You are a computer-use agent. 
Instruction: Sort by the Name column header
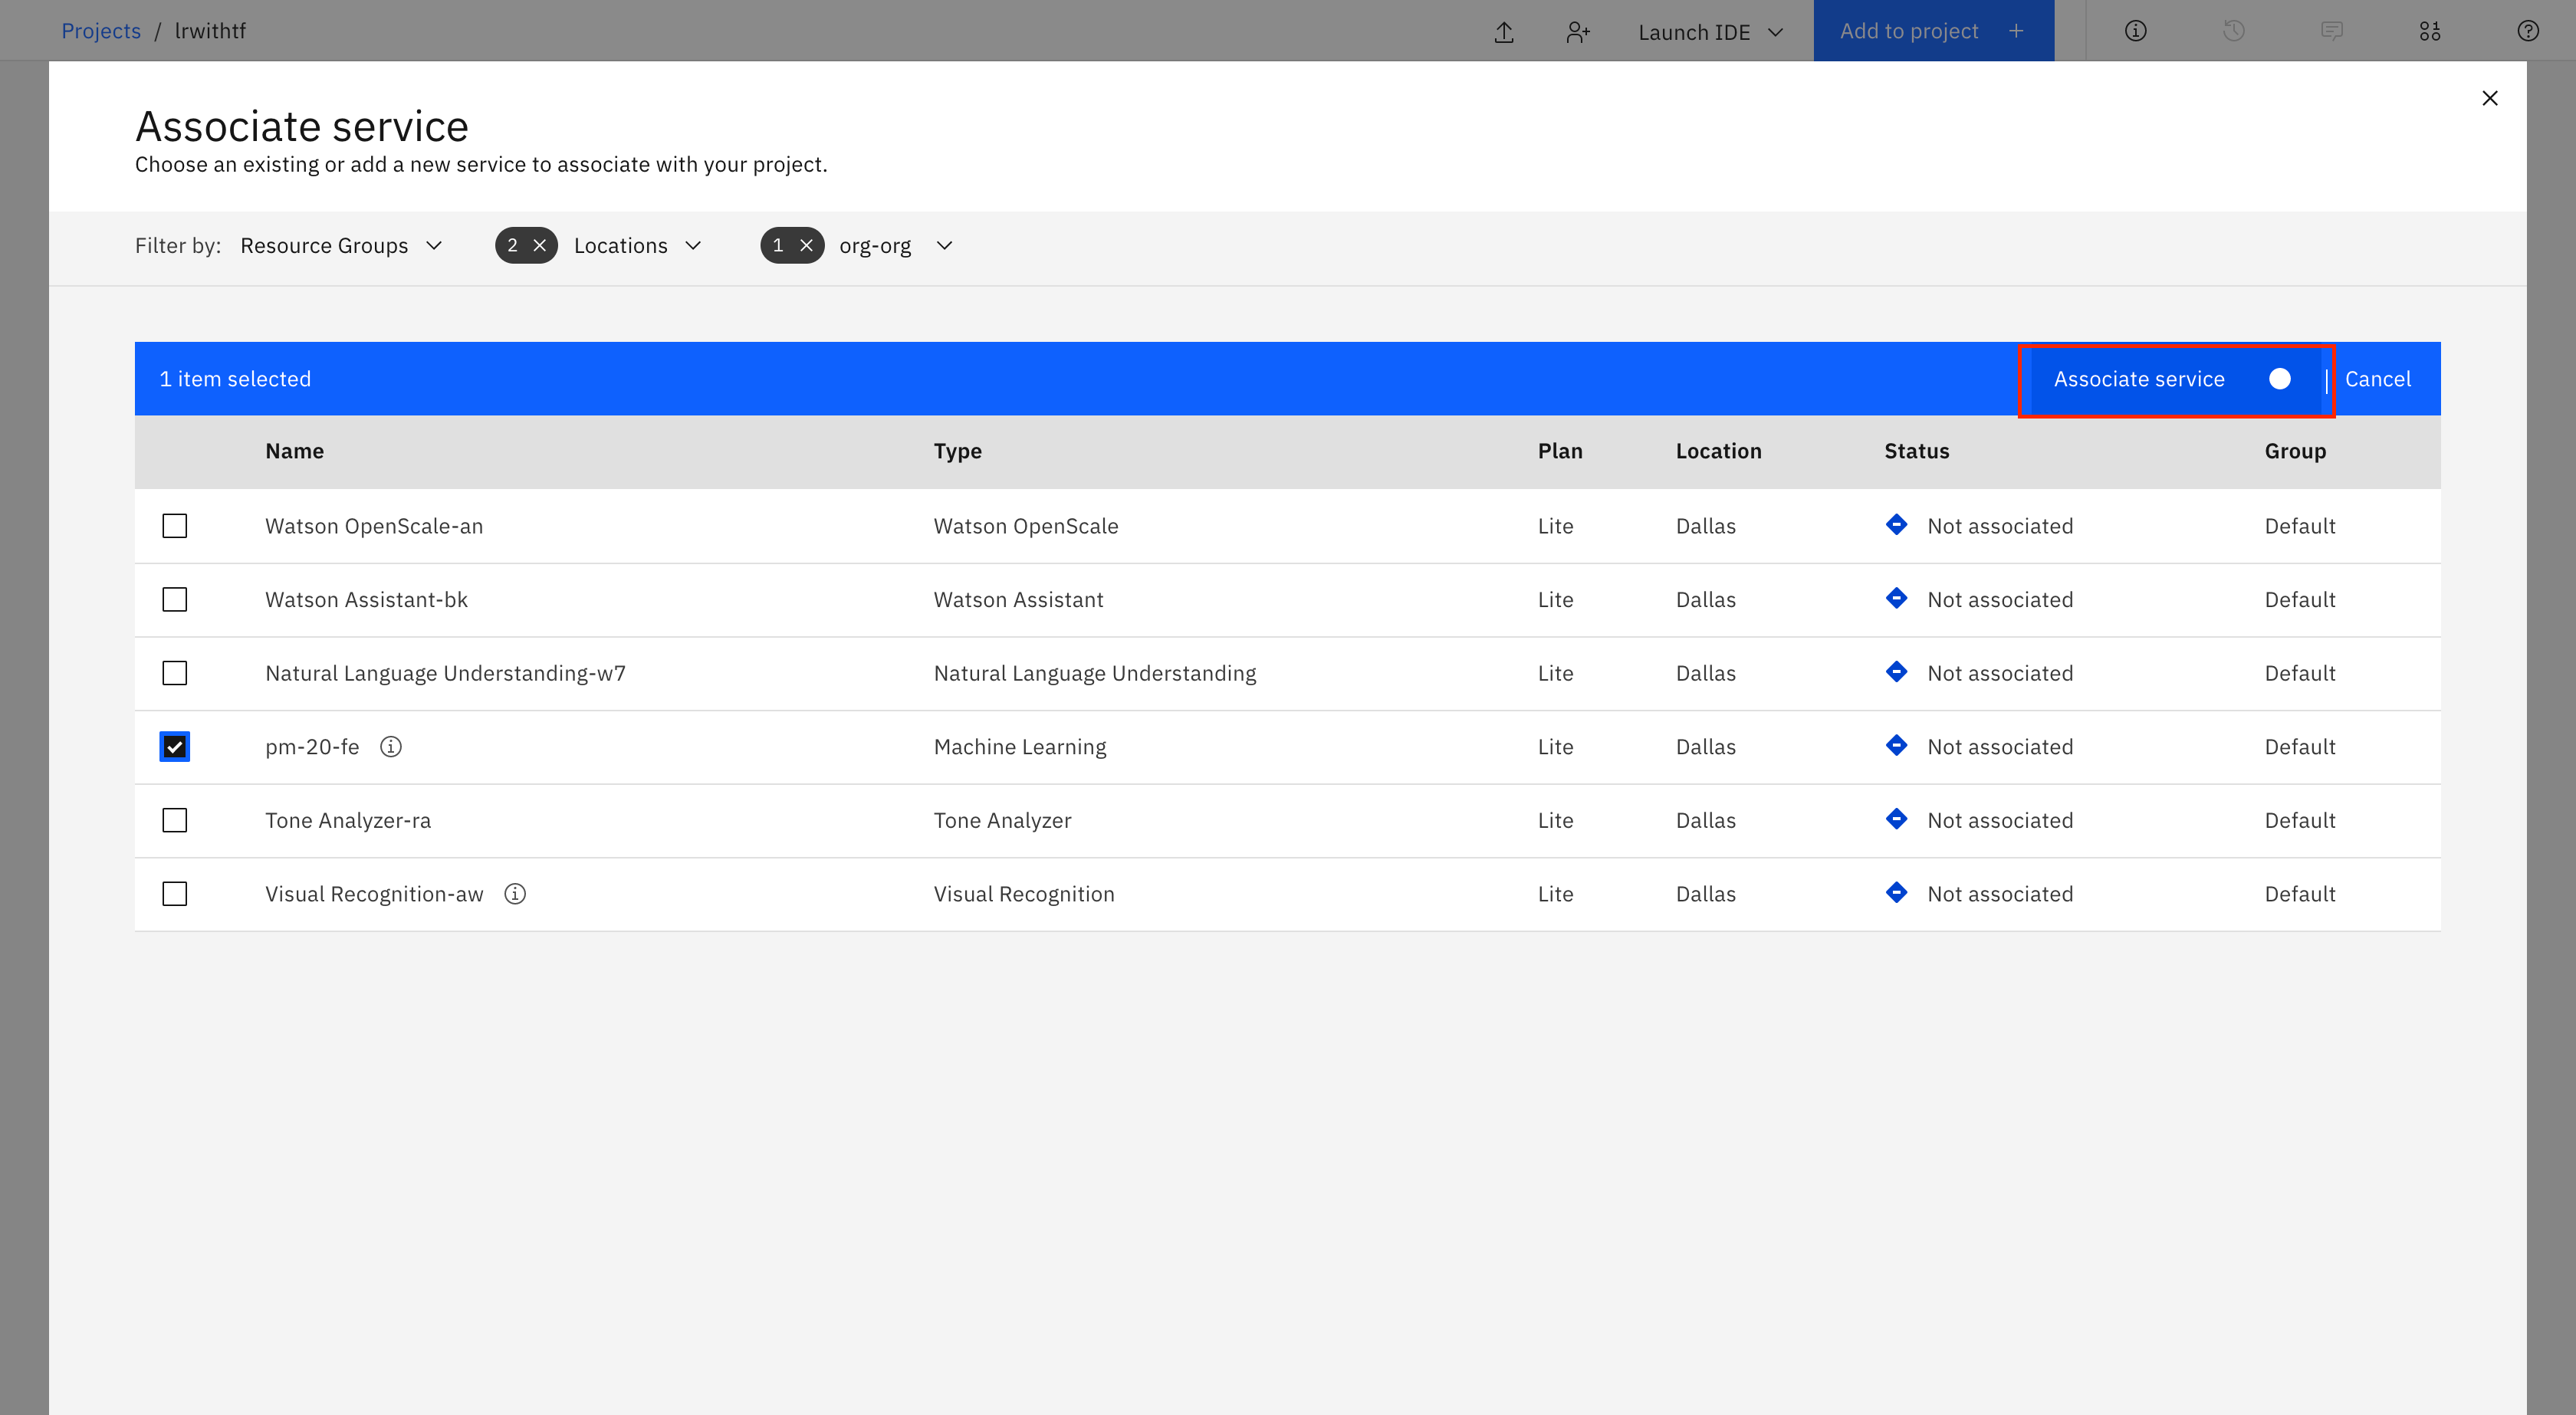(294, 451)
